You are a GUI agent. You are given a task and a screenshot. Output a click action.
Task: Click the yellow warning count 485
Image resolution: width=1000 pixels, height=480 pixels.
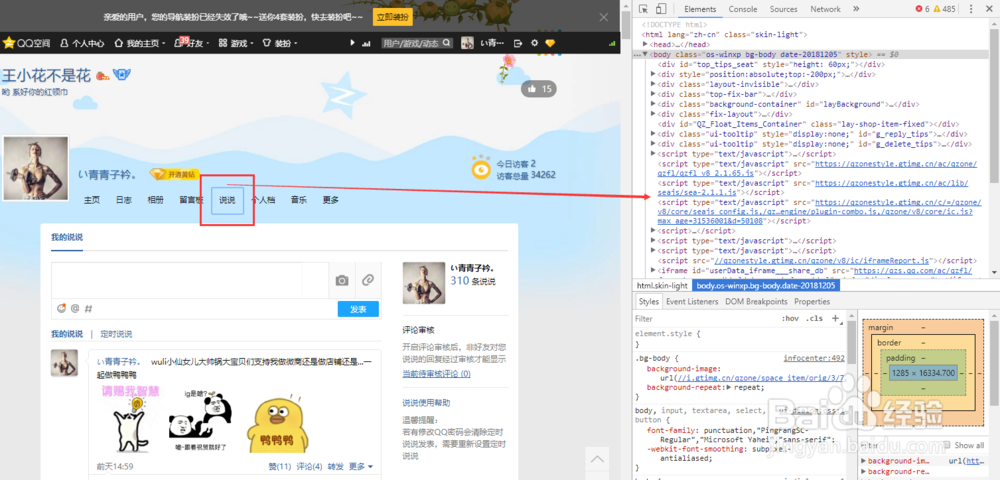[x=944, y=9]
